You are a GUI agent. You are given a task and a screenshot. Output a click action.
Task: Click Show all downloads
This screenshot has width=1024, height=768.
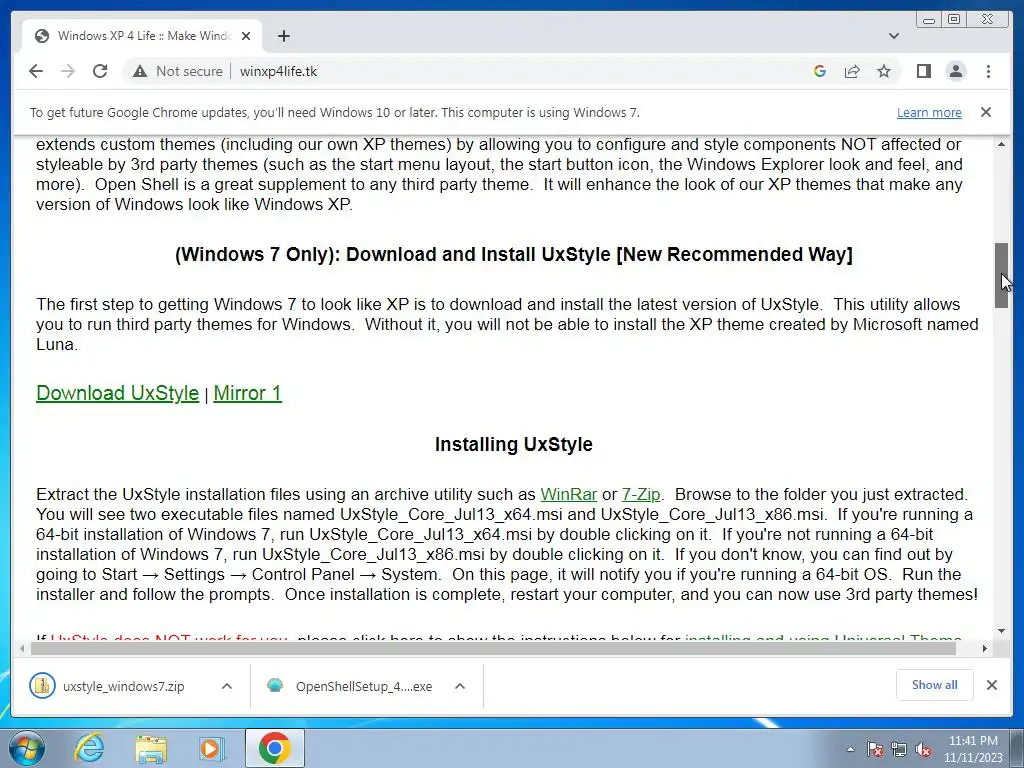pyautogui.click(x=935, y=685)
